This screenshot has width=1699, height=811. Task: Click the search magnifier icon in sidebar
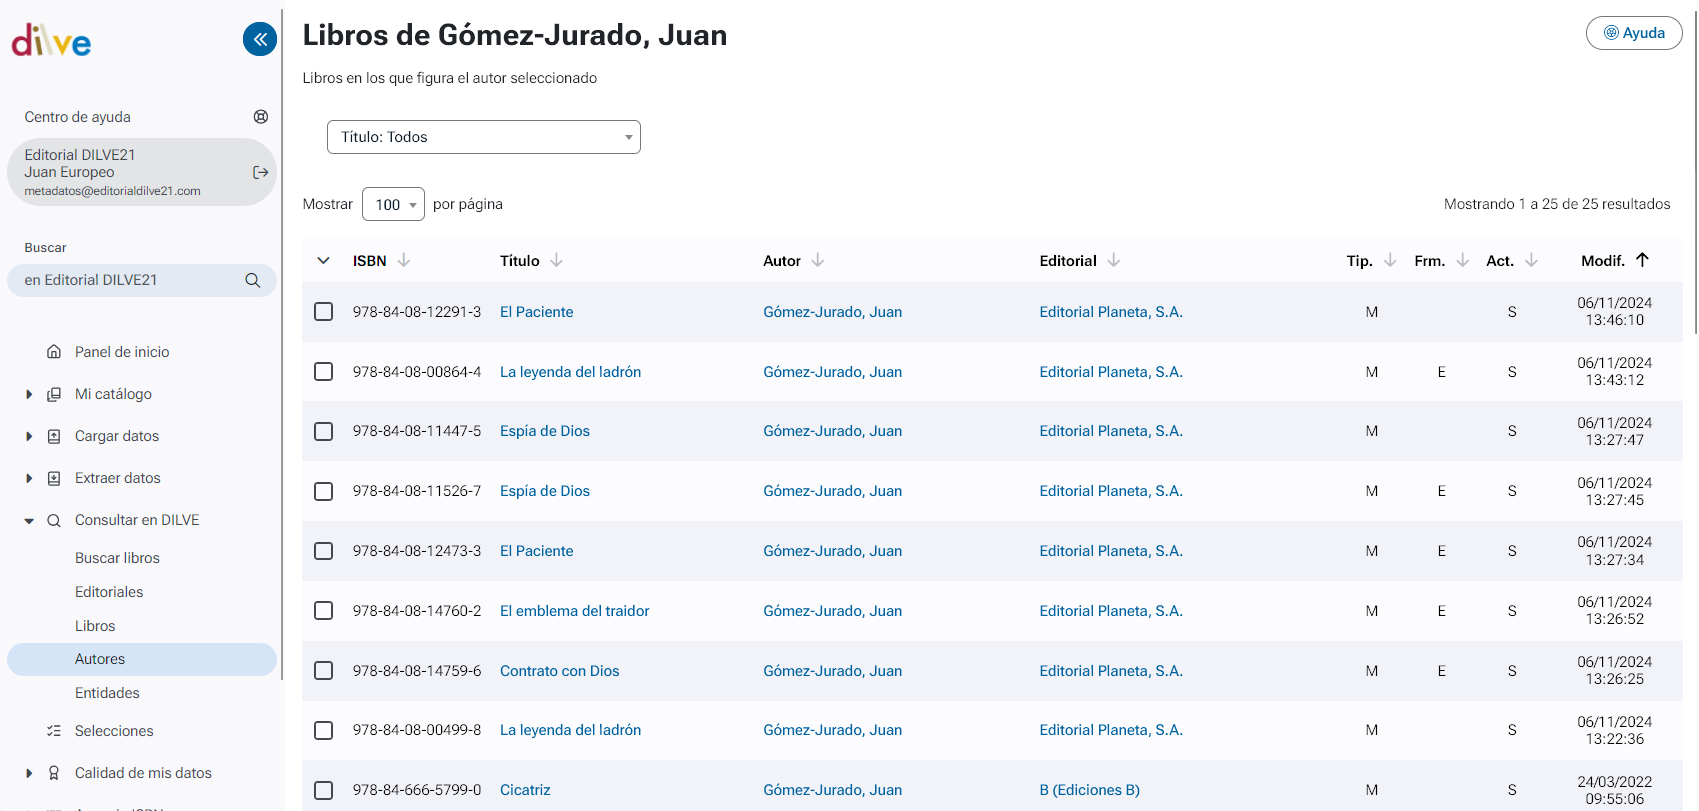pyautogui.click(x=253, y=280)
